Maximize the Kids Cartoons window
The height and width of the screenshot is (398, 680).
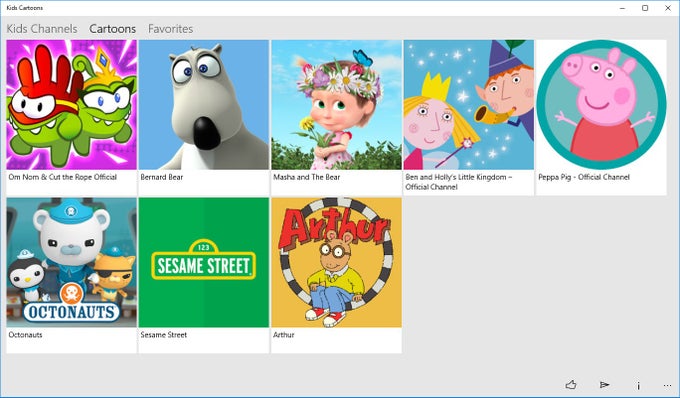645,8
